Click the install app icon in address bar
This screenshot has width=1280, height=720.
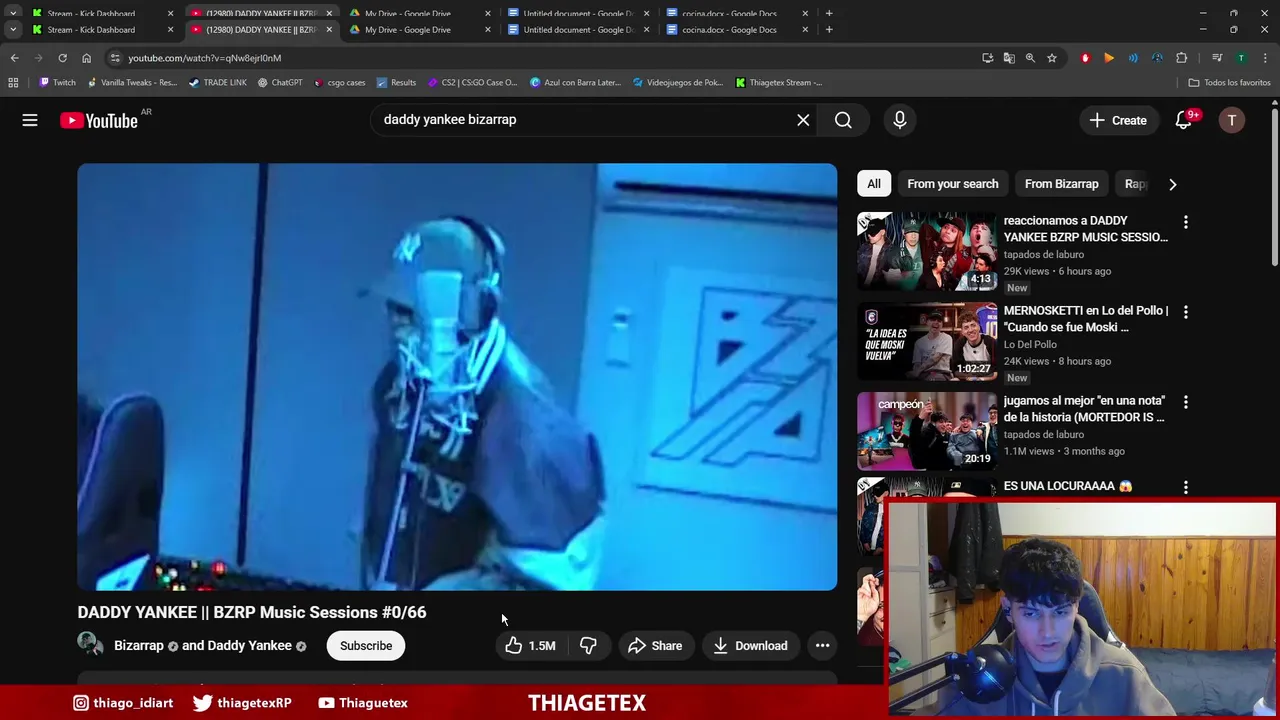point(987,58)
